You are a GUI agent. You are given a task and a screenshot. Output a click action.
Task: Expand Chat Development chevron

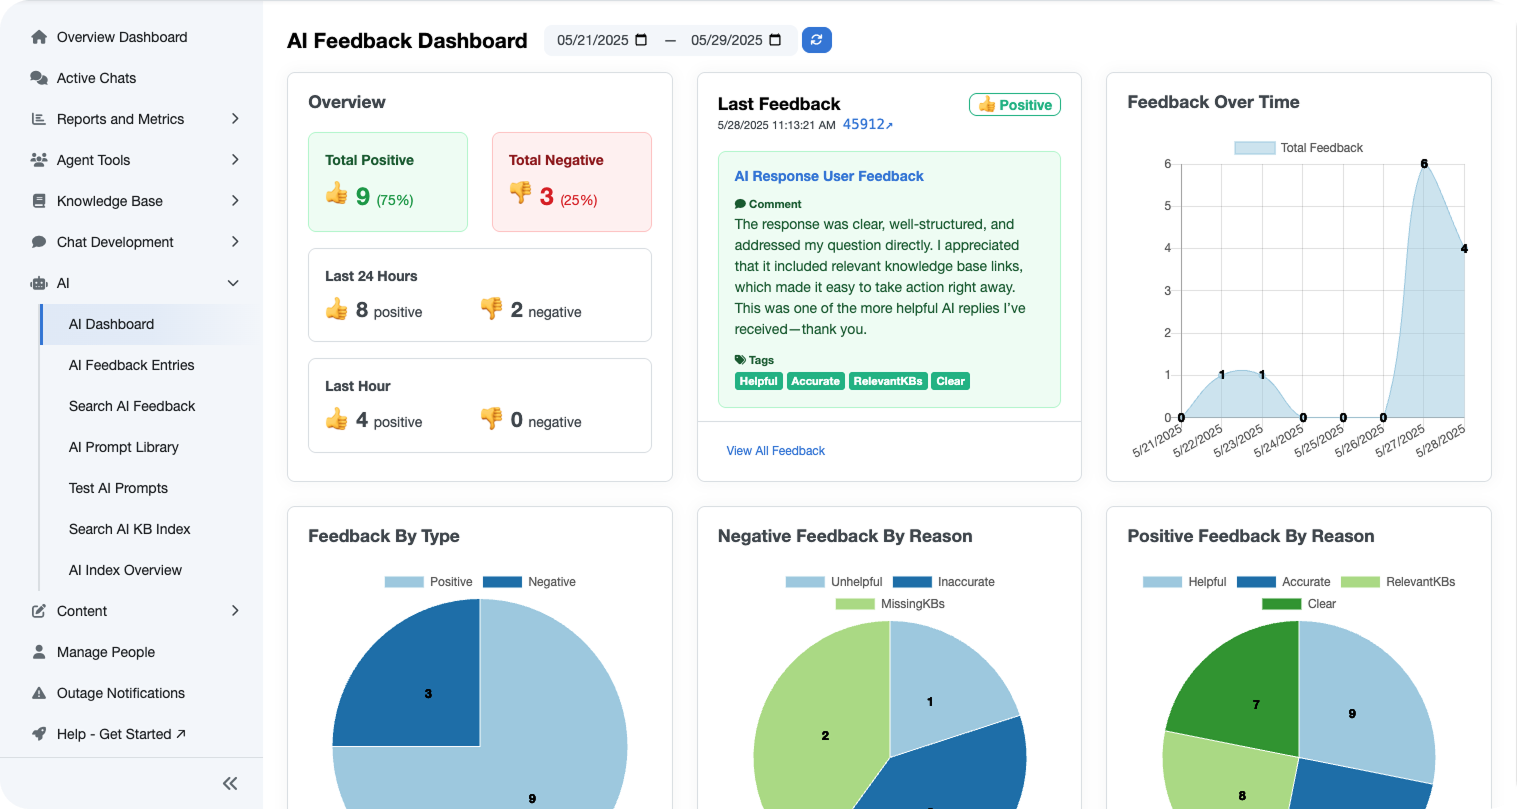tap(235, 242)
